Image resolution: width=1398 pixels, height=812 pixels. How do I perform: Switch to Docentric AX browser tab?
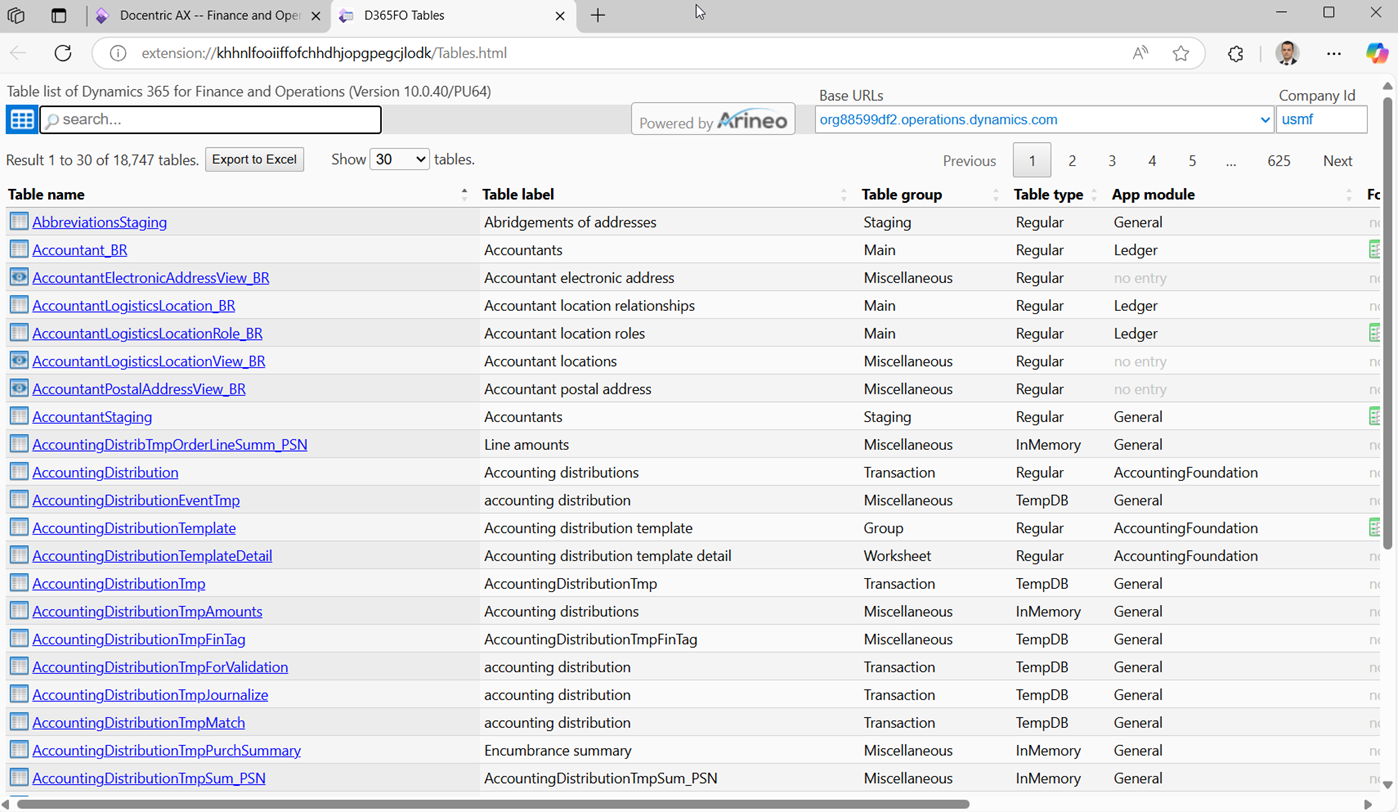[210, 15]
